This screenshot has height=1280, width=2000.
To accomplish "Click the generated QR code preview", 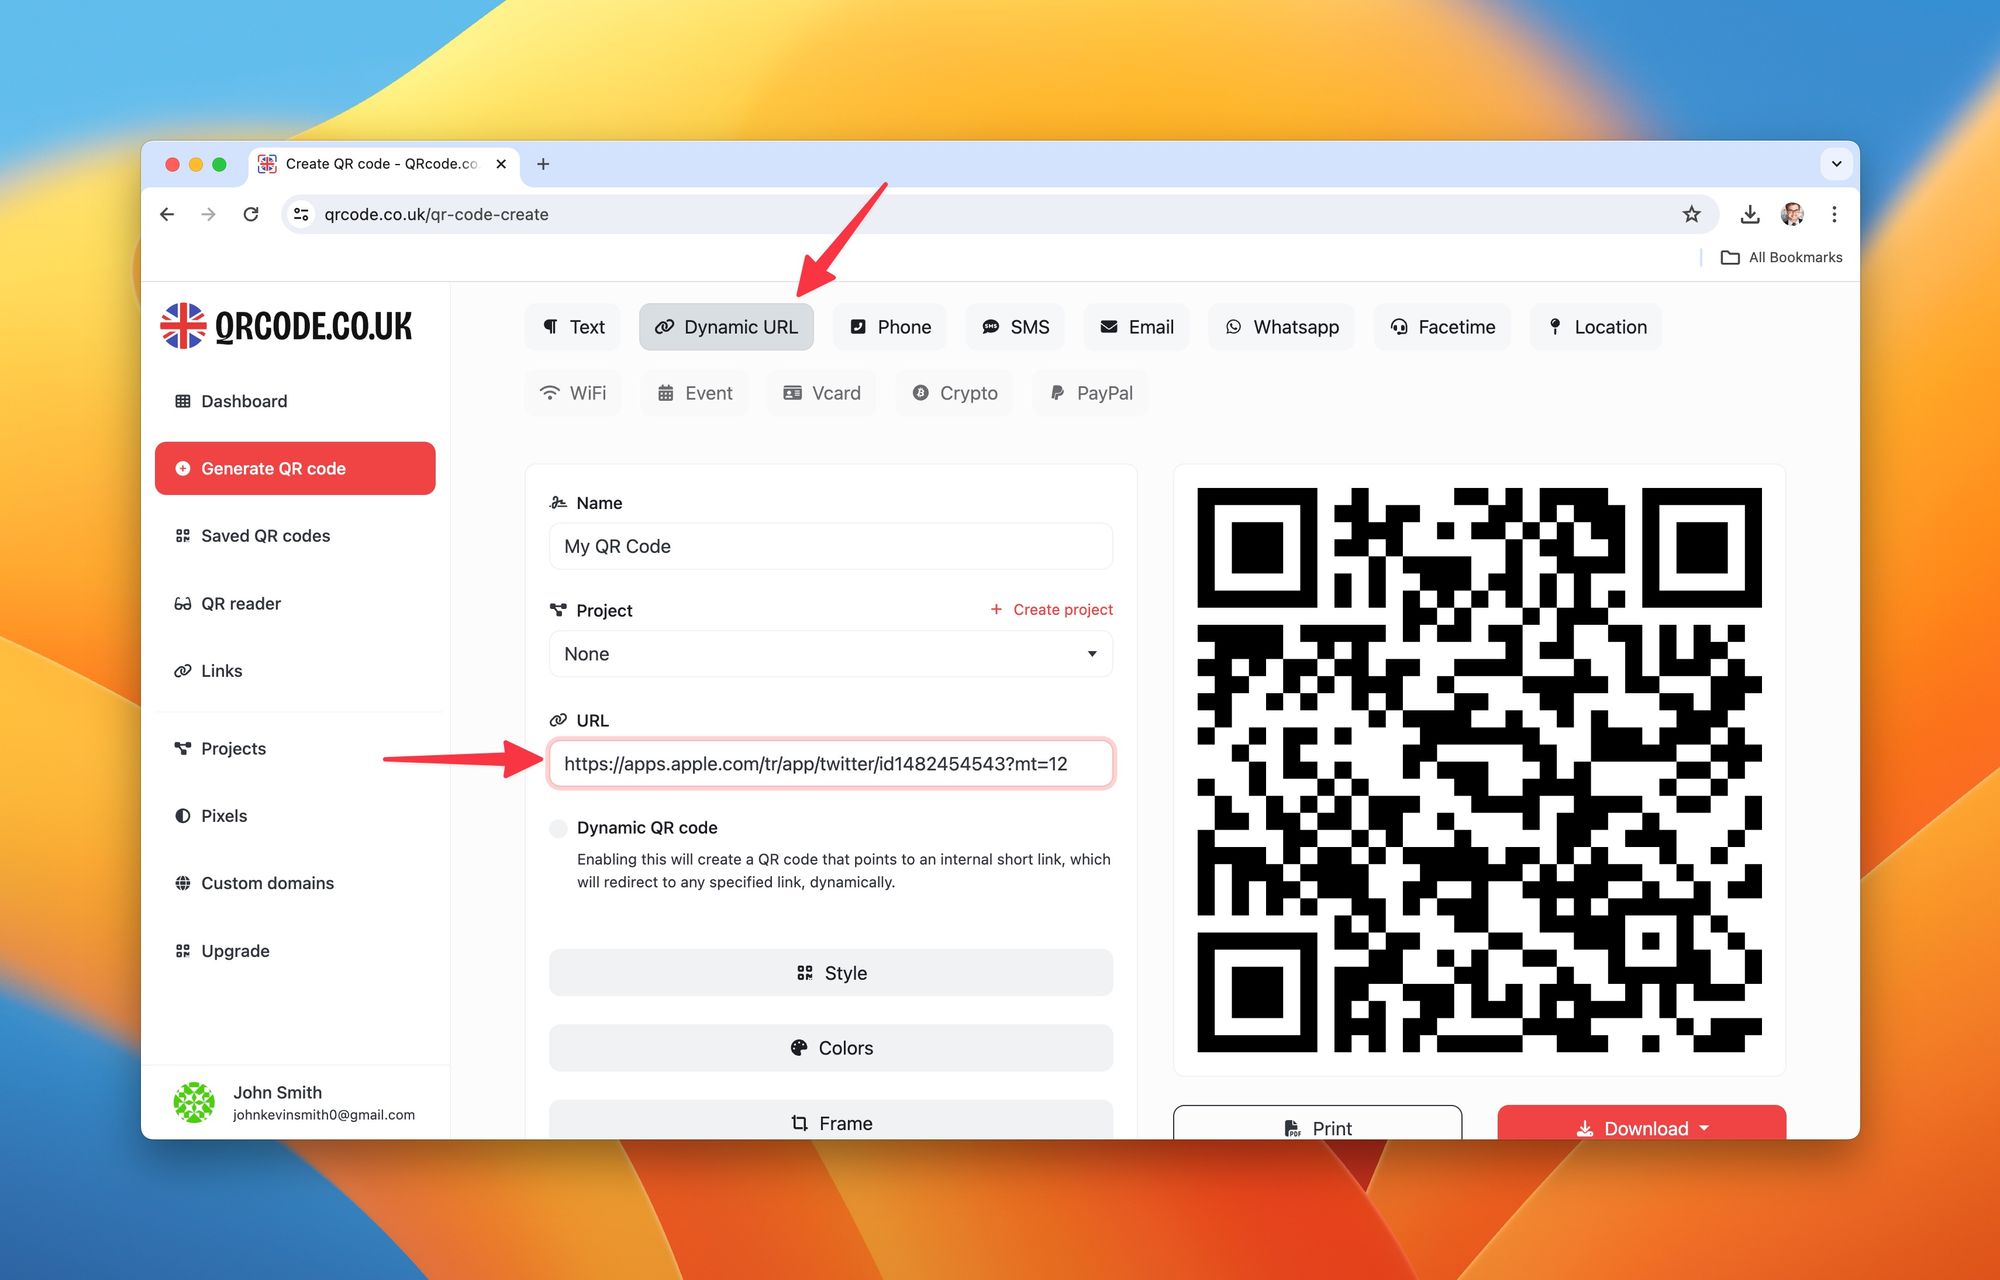I will pos(1479,770).
